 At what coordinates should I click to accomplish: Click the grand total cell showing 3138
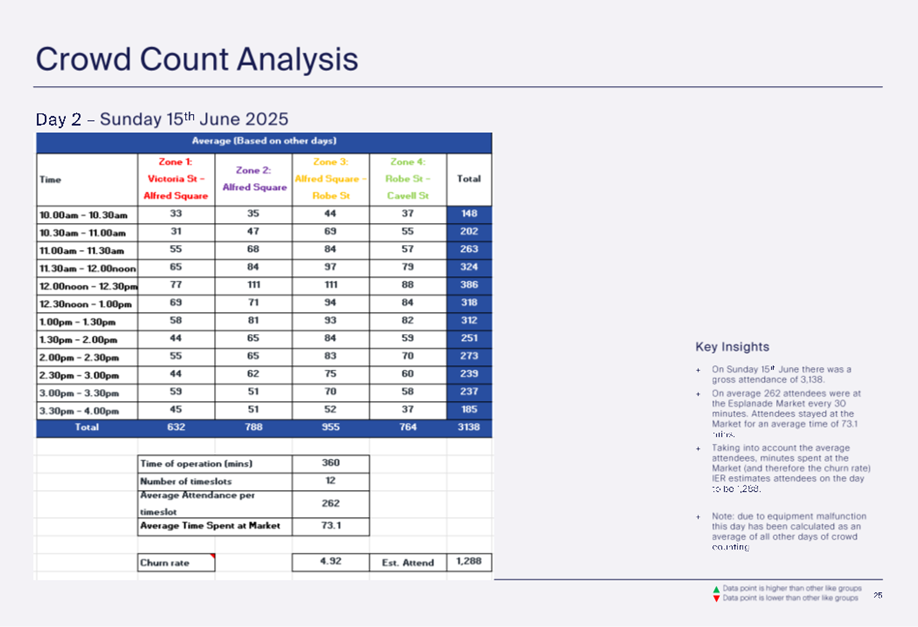coord(469,427)
